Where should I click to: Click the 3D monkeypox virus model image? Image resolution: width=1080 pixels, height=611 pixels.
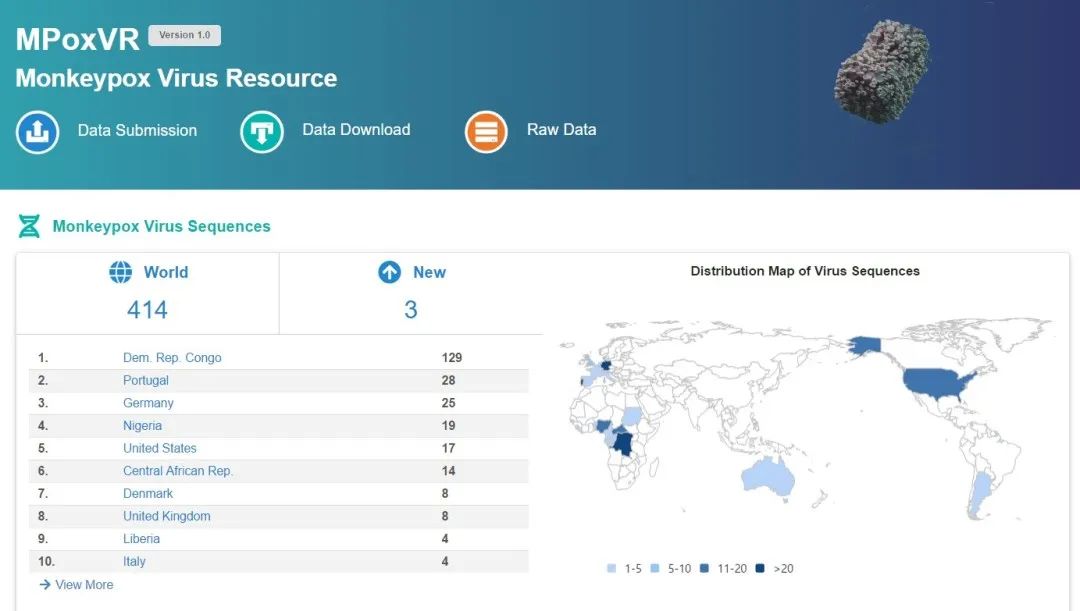881,72
